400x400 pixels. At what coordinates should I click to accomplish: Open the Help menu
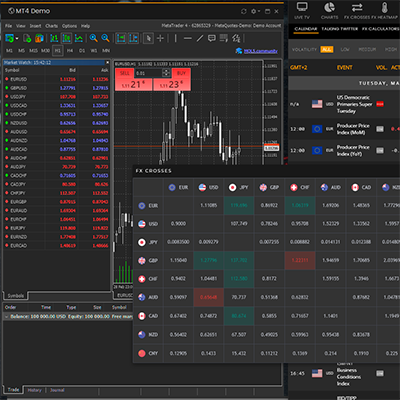pos(85,26)
